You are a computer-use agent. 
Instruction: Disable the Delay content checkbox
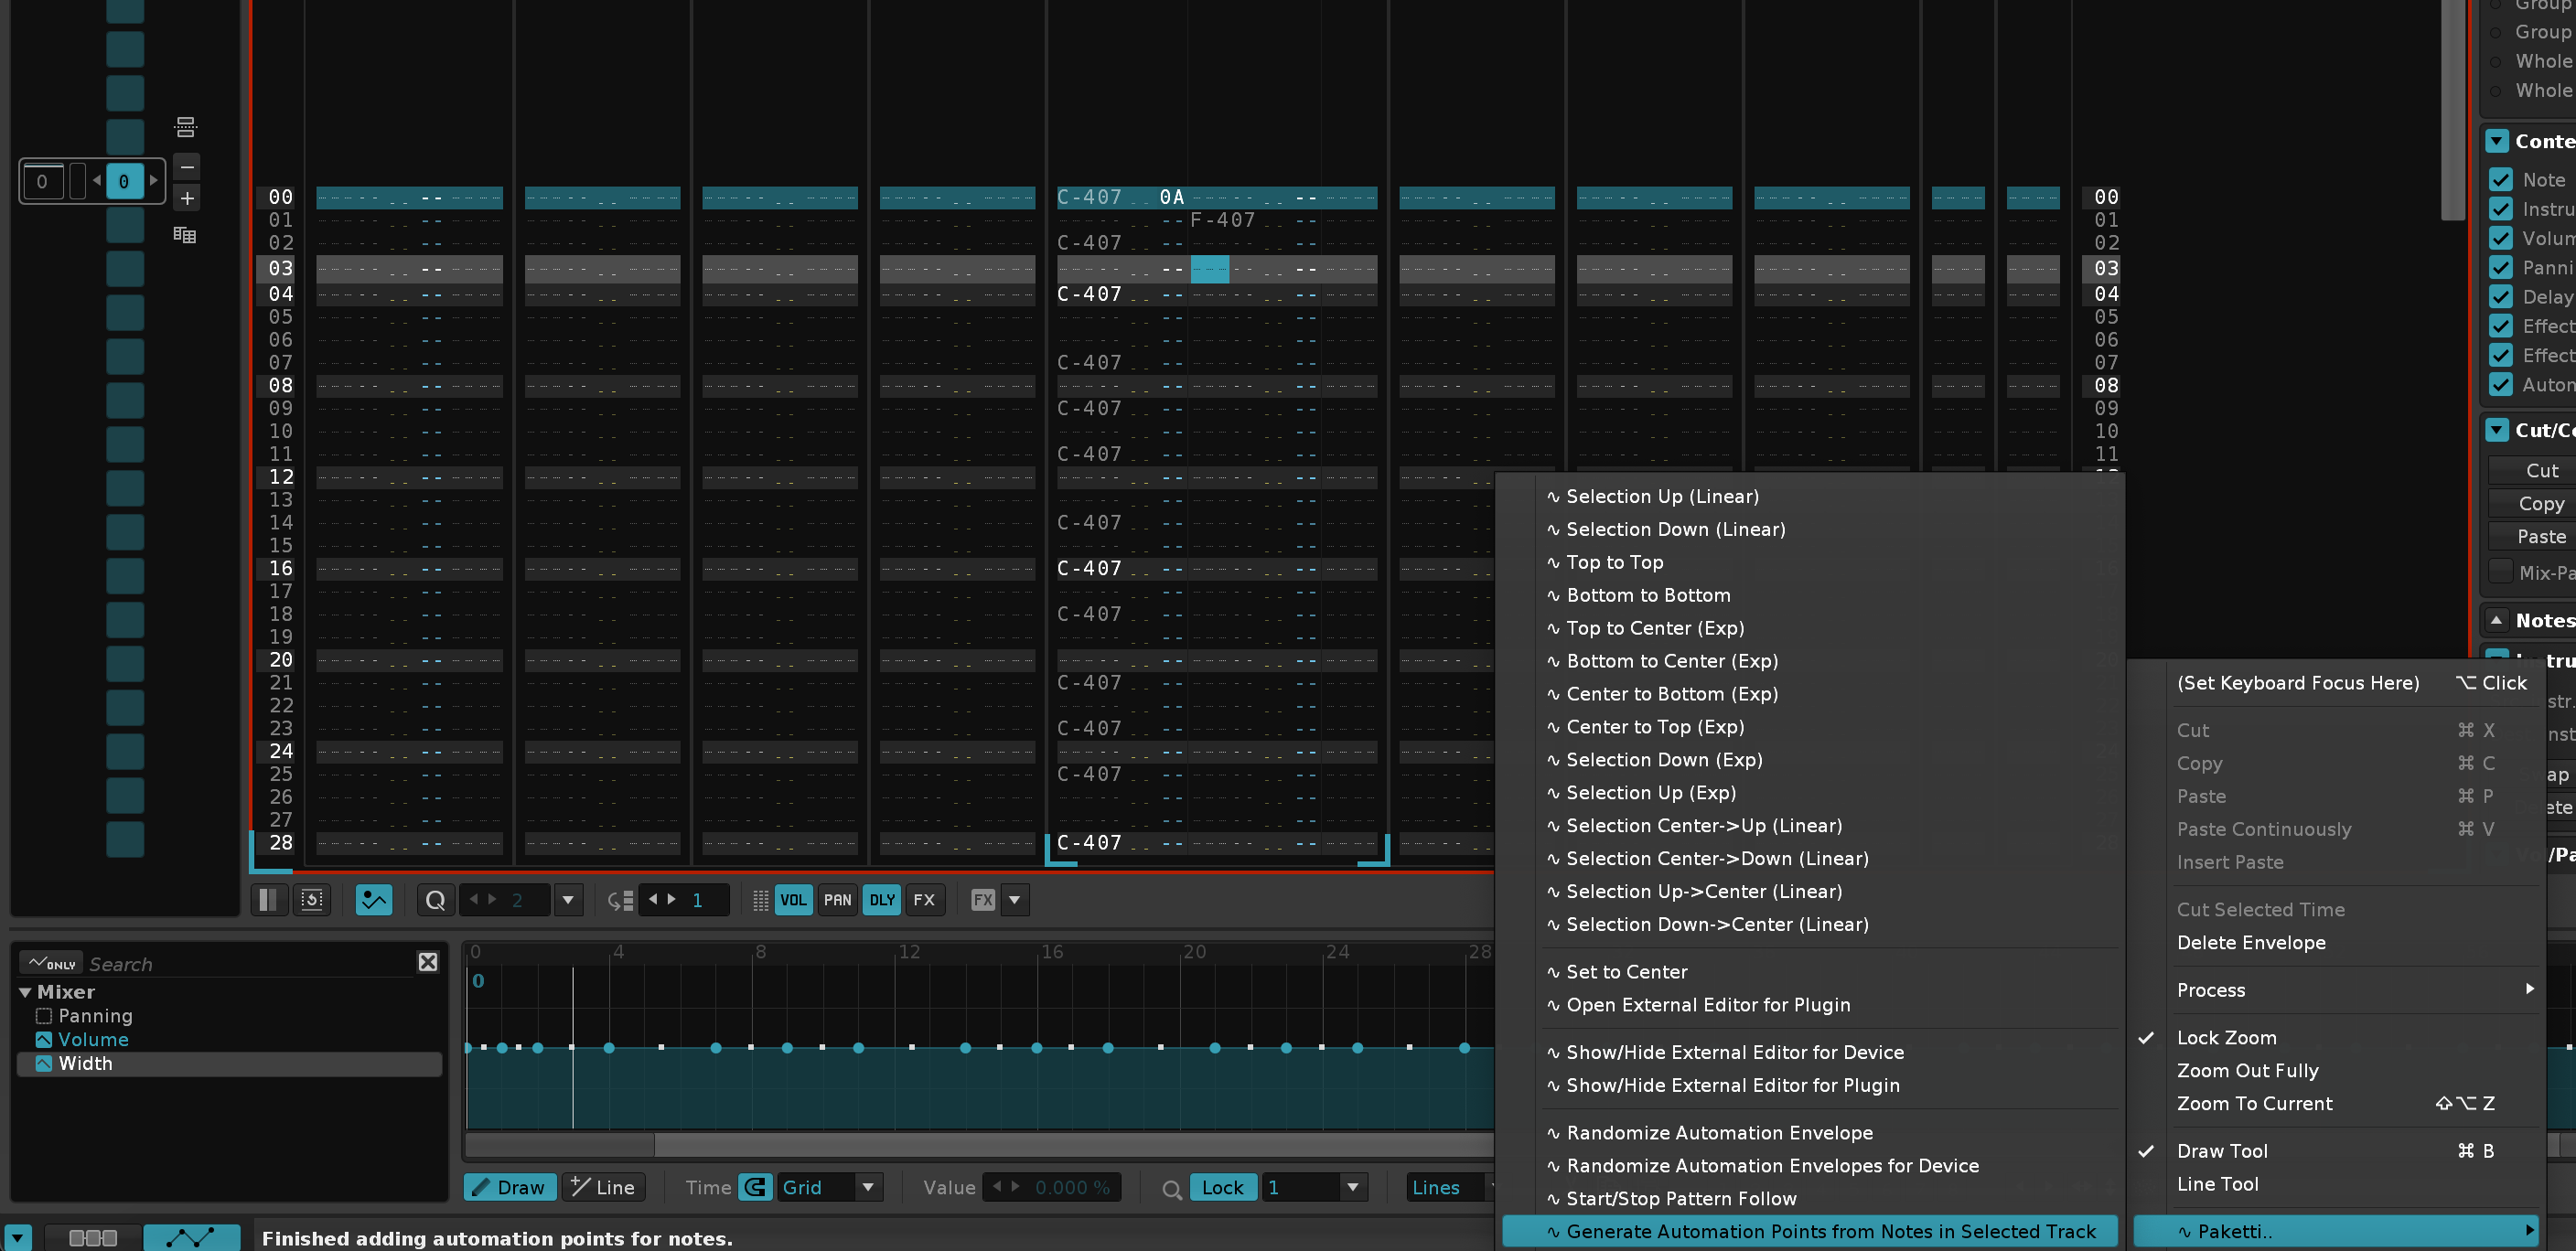click(x=2501, y=297)
